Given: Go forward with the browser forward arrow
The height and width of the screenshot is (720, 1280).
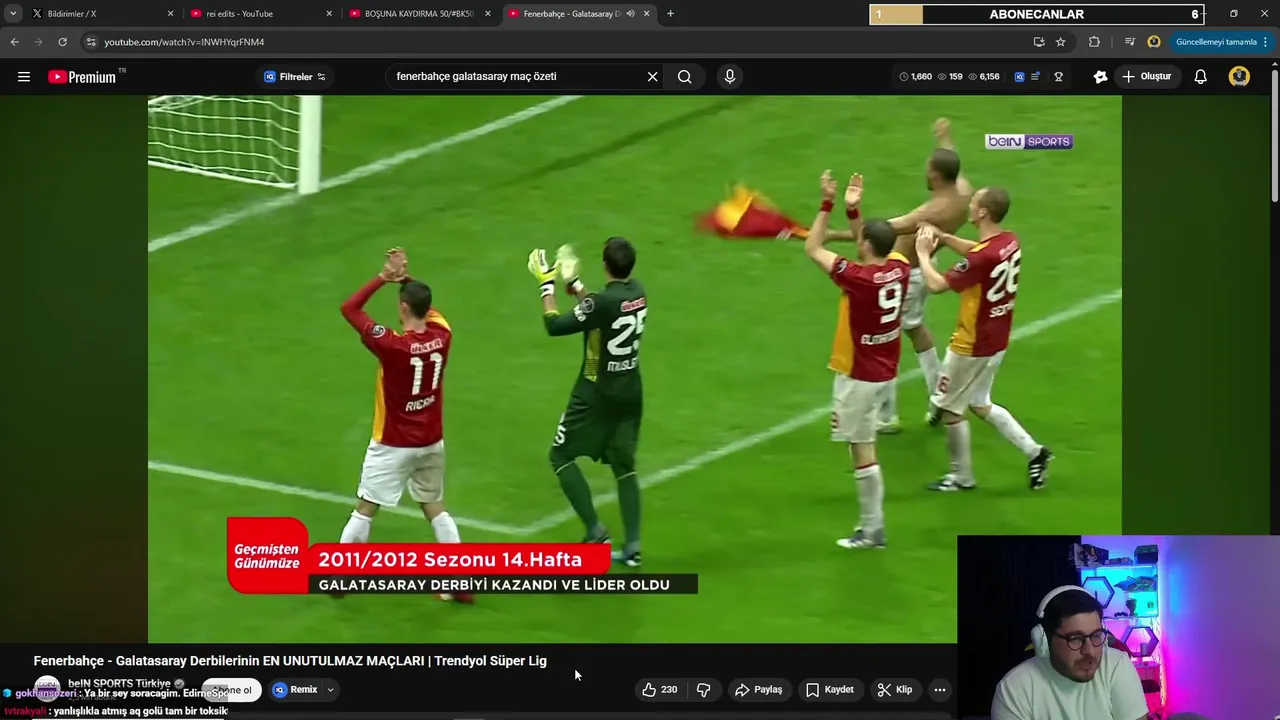Looking at the screenshot, I should coord(38,42).
